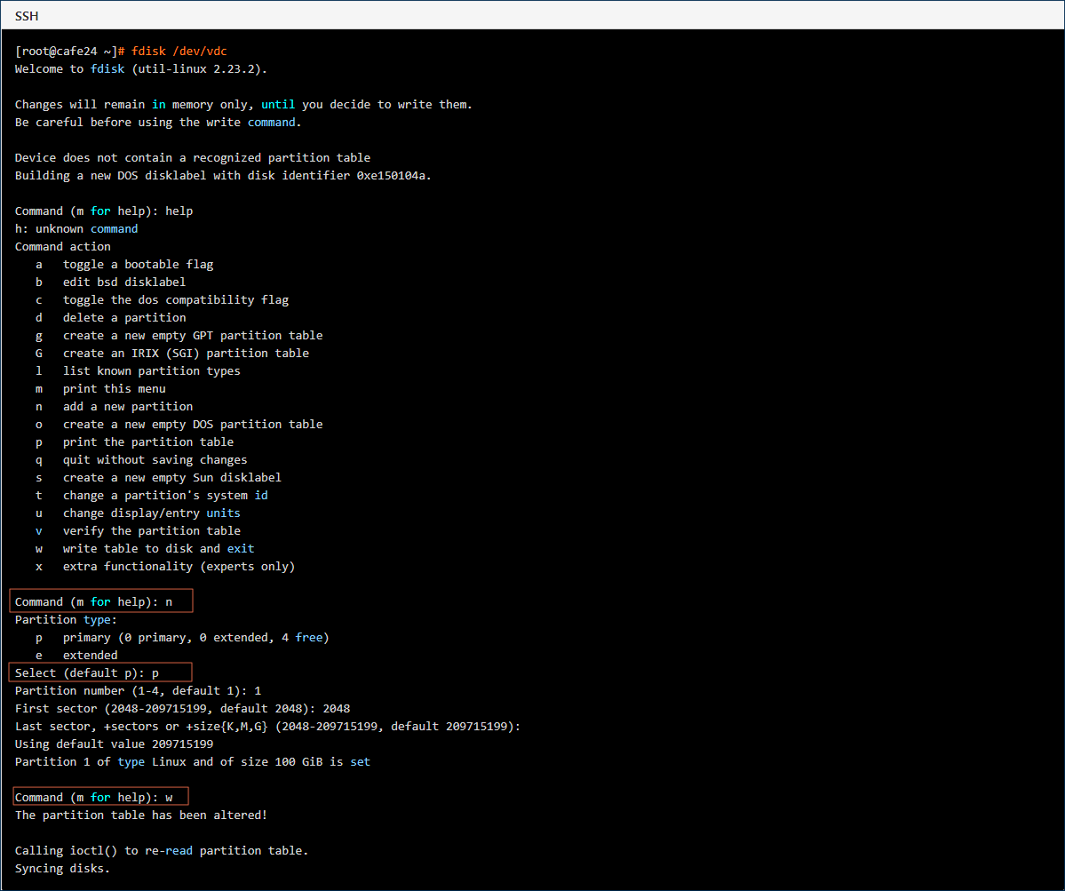This screenshot has width=1065, height=891.
Task: Click the 'Syncing disks.' line
Action: (x=62, y=868)
